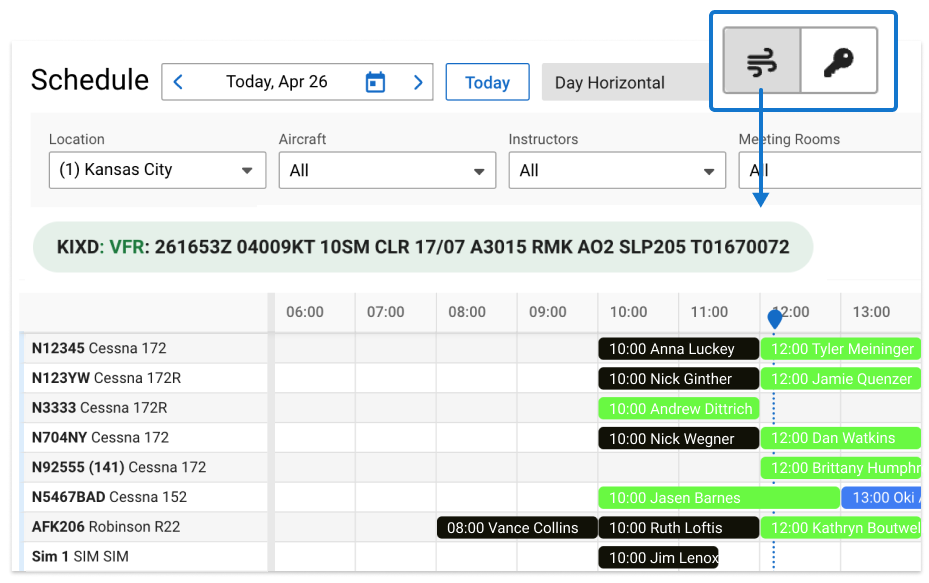The height and width of the screenshot is (583, 929).
Task: Click the Schedule heading
Action: [90, 80]
